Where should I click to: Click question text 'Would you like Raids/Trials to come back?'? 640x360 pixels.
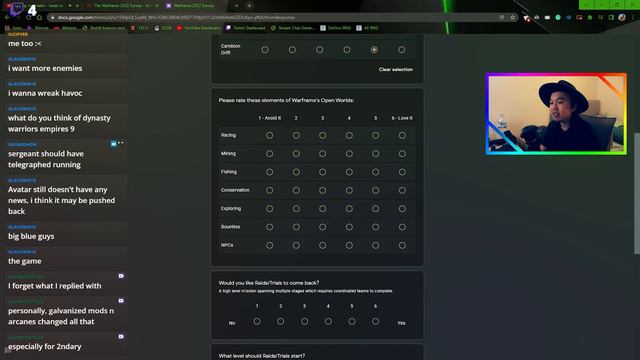[269, 282]
